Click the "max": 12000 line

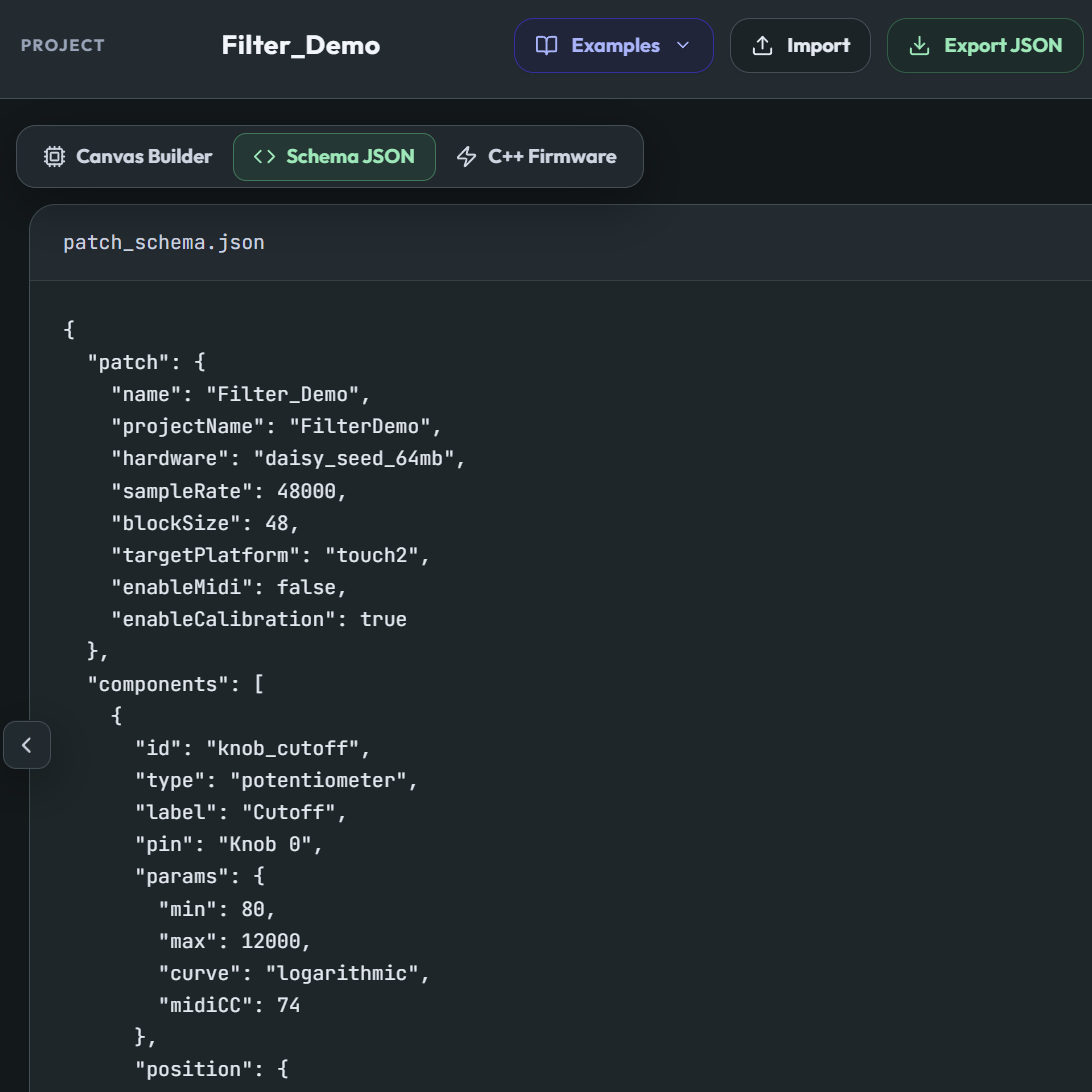[x=235, y=941]
